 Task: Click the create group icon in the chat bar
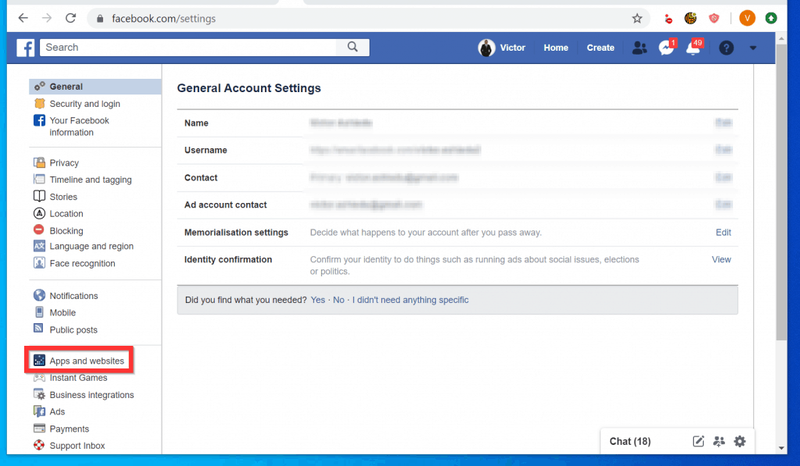click(719, 441)
